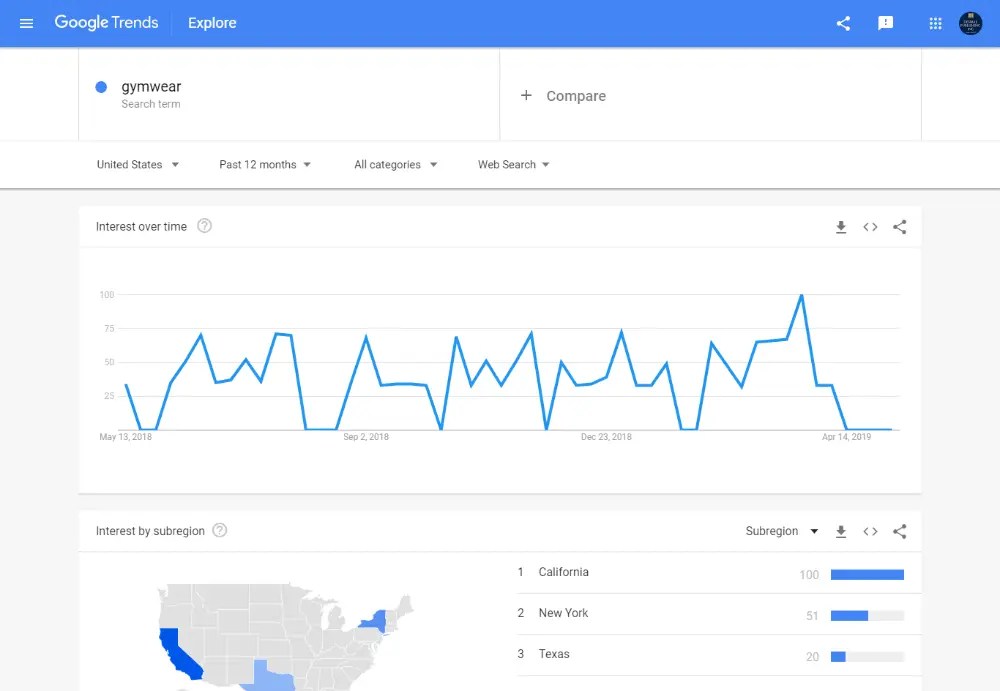
Task: Open the embed code for Interest over time
Action: [870, 227]
